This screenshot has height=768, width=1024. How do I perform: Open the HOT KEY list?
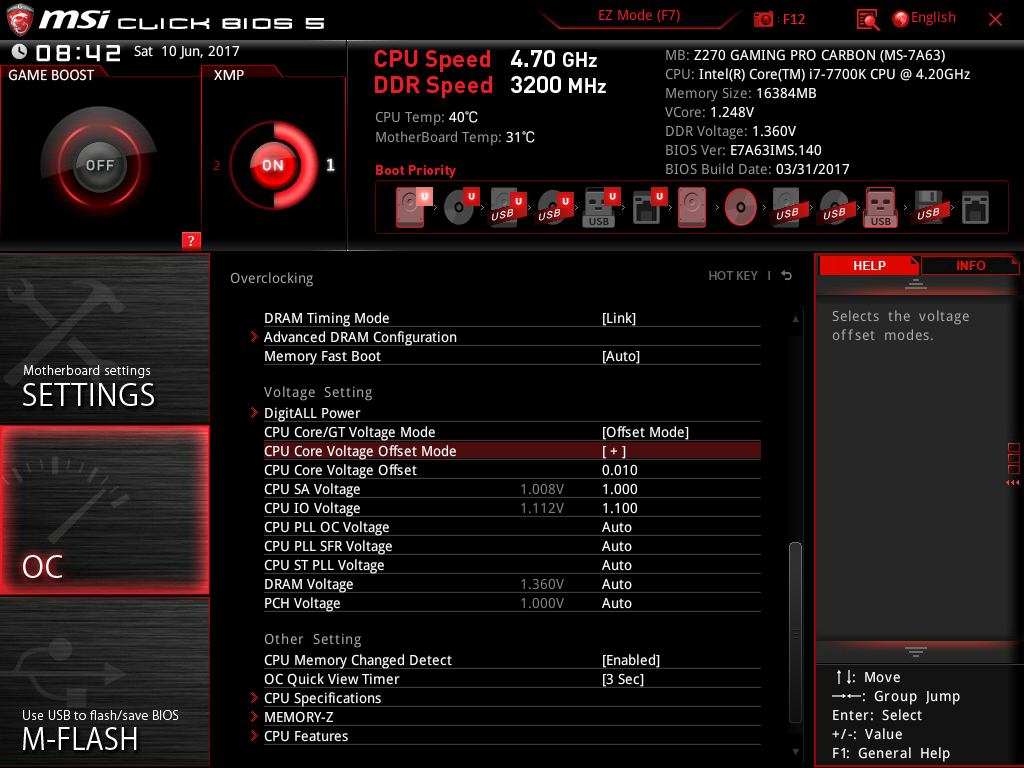733,276
